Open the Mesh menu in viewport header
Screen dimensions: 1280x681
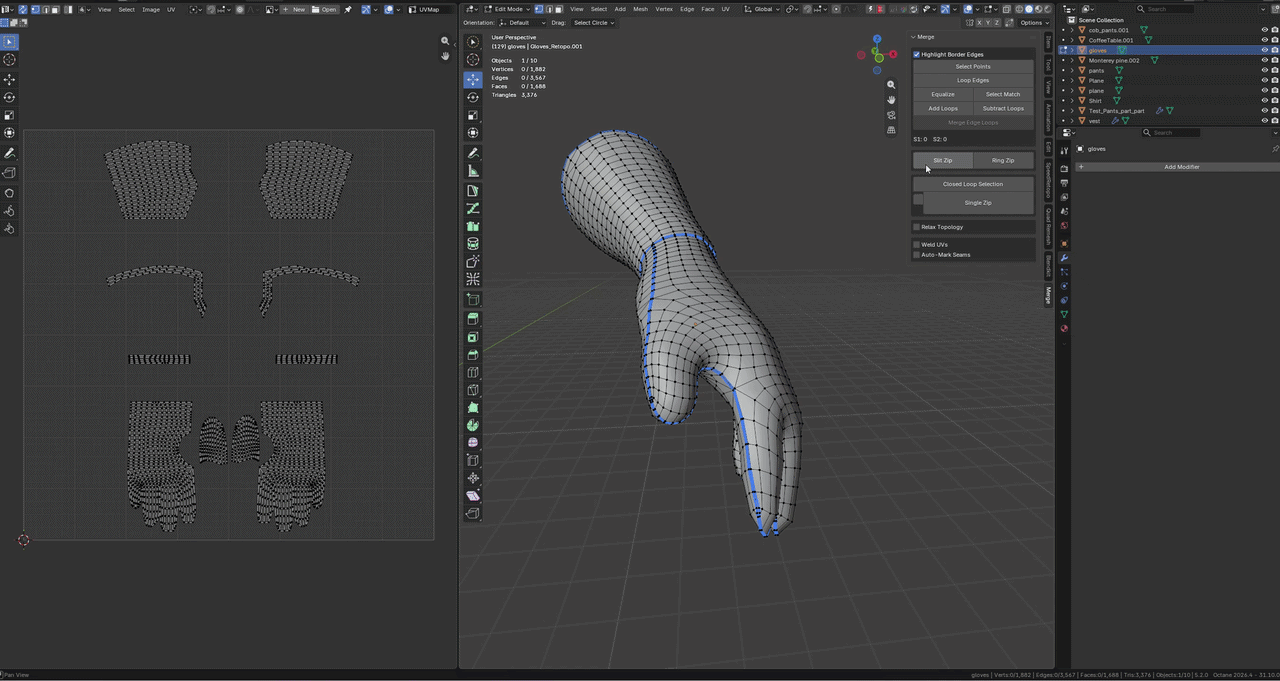(x=640, y=9)
